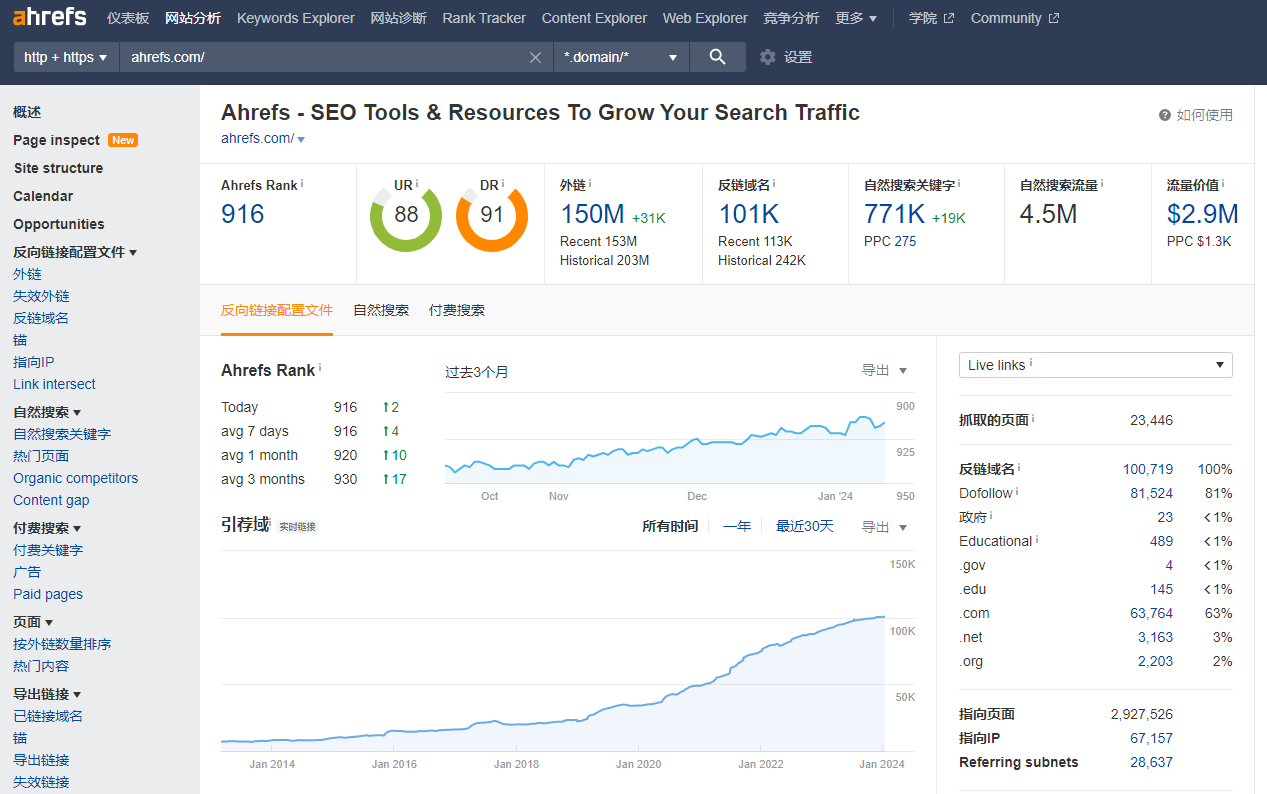Collapse the 导出链接 sidebar section

pos(47,694)
